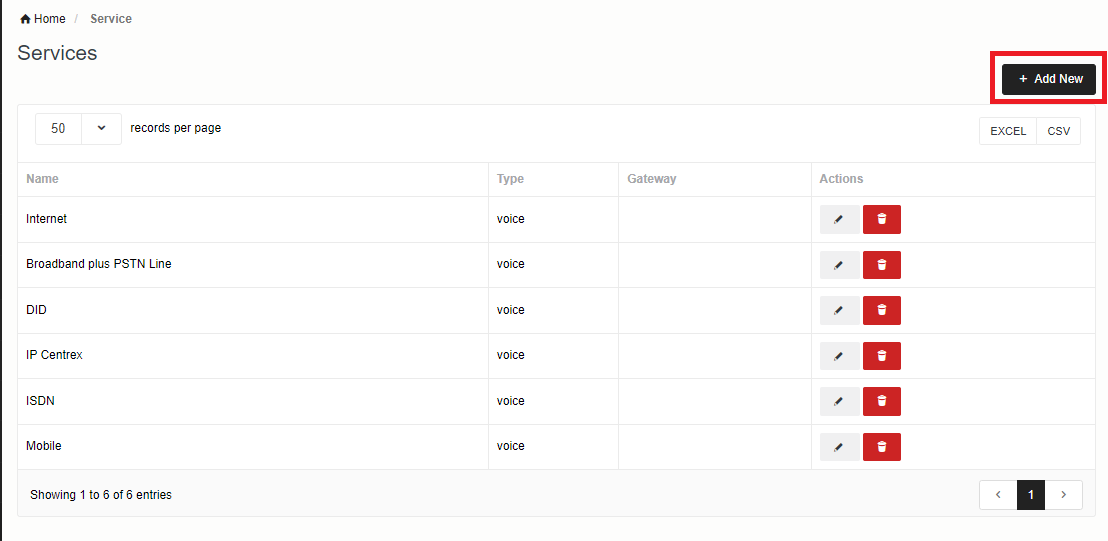Sort table by Name column header
Screen dimensions: 1108x541
click(42, 179)
